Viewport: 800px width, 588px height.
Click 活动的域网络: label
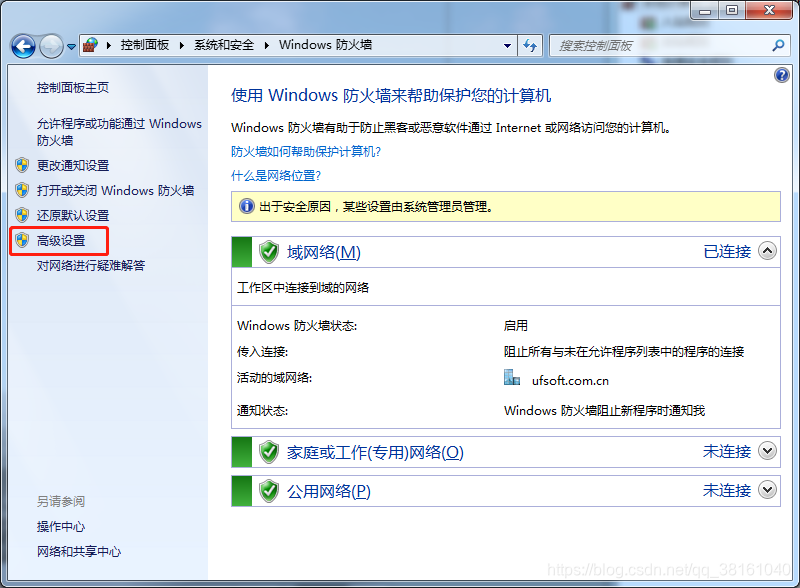[x=274, y=378]
